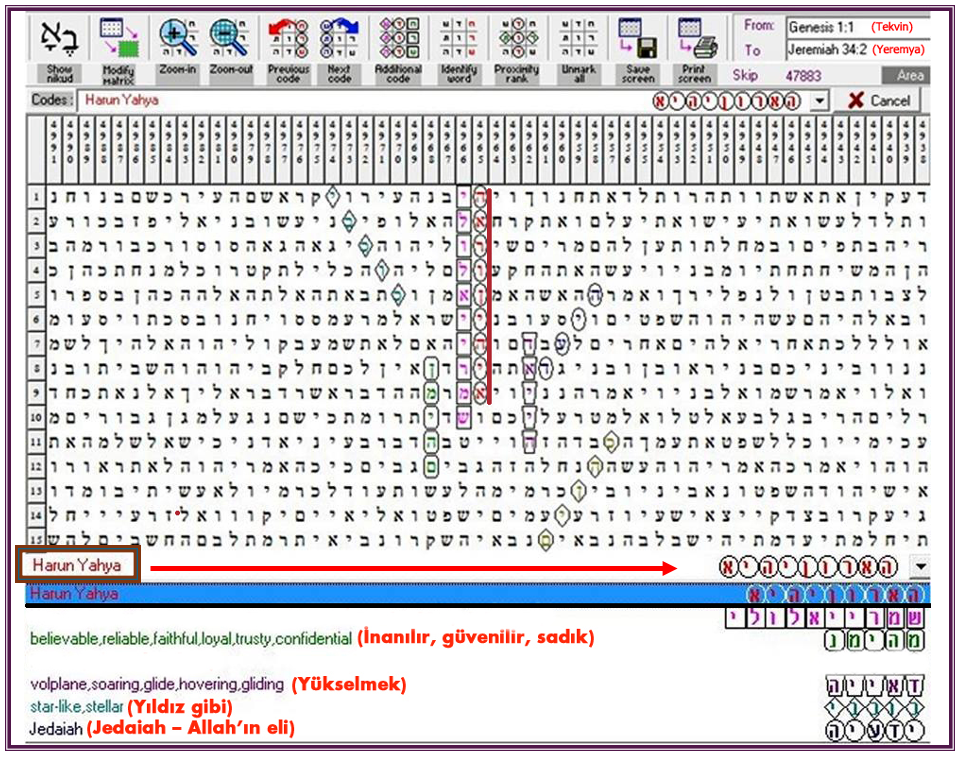Click the Cancel button
The width and height of the screenshot is (960, 758).
pyautogui.click(x=878, y=100)
